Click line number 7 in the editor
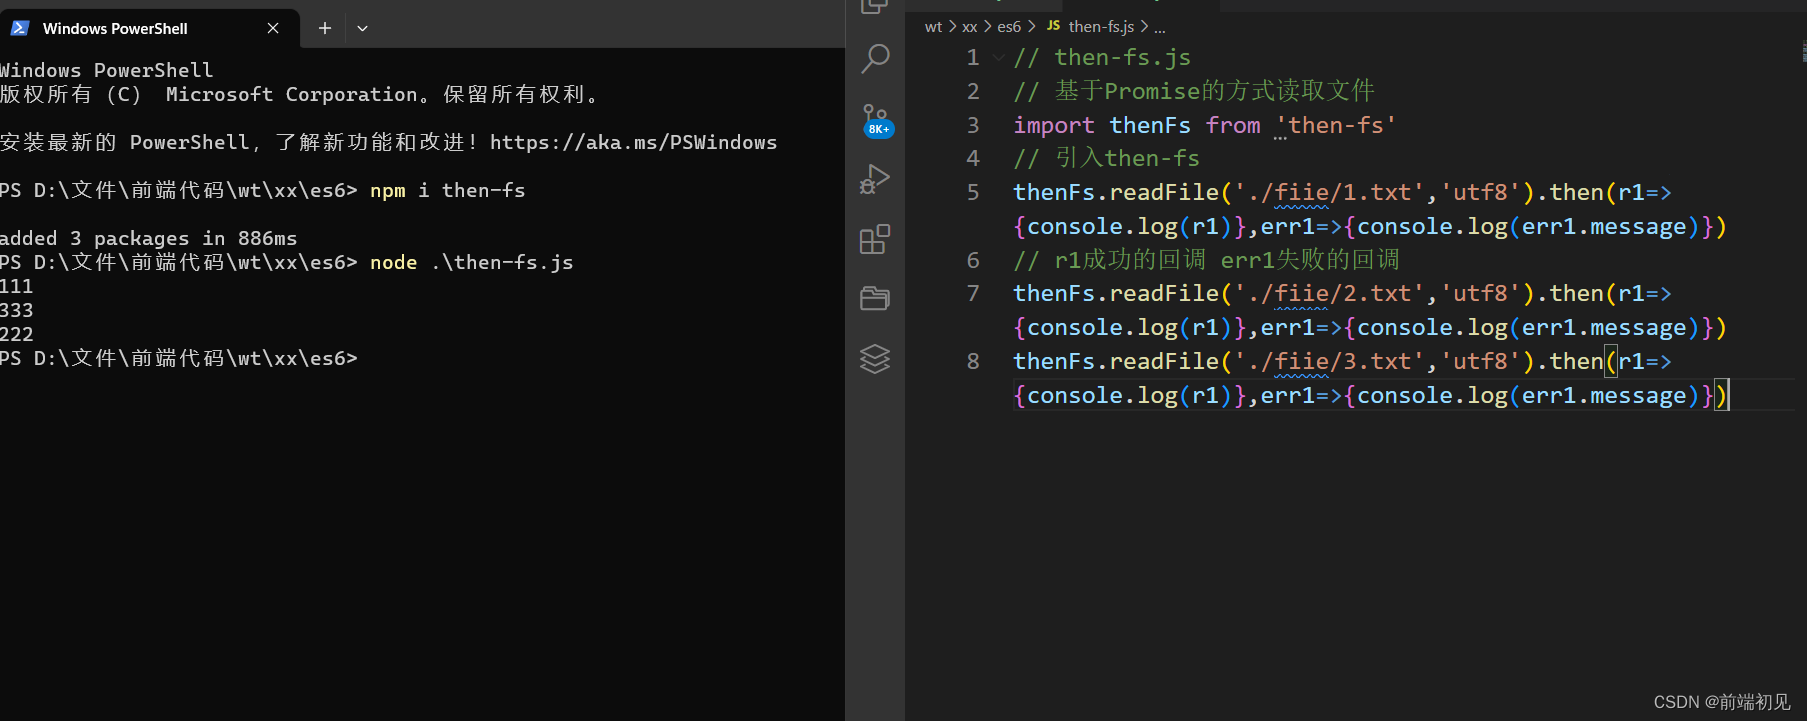This screenshot has width=1807, height=721. pyautogui.click(x=973, y=293)
